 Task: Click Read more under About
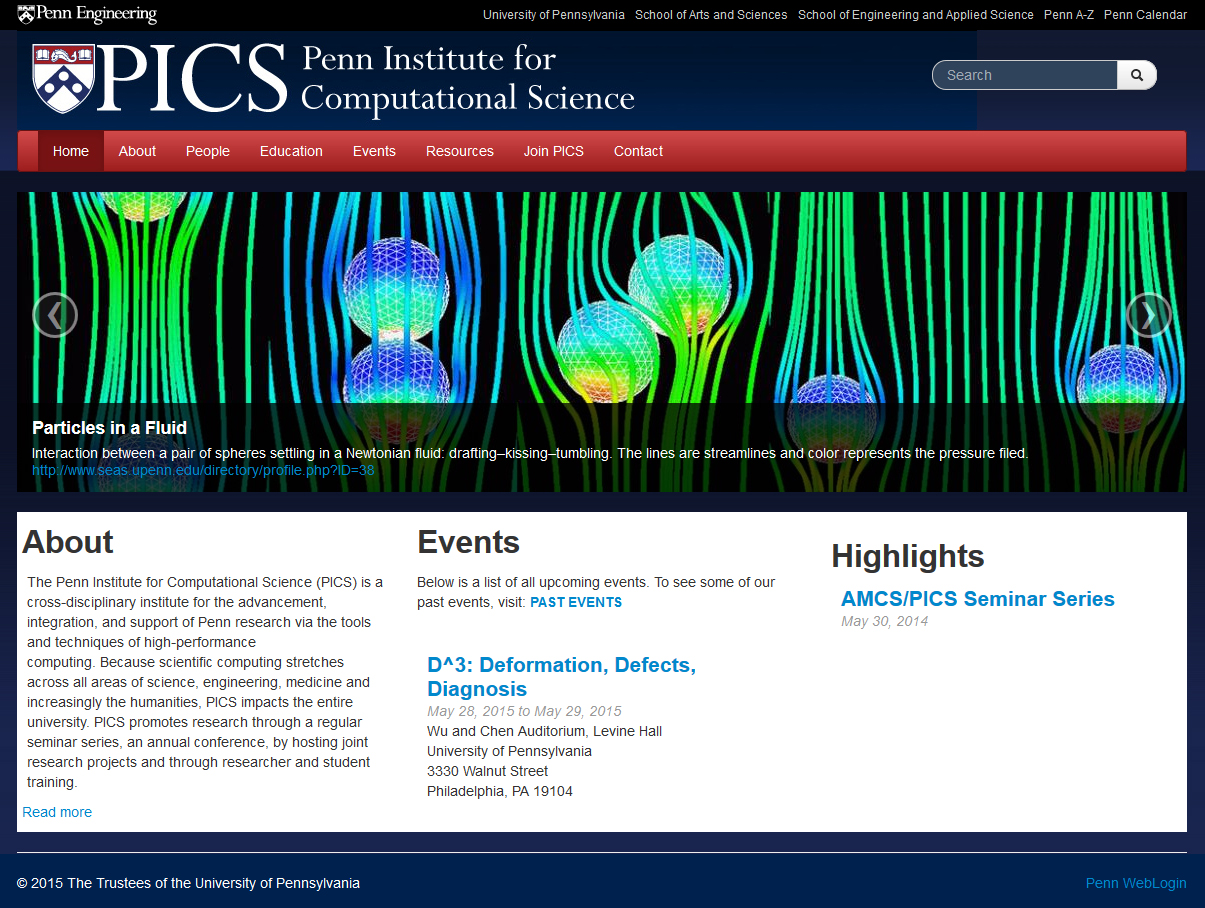pos(57,812)
